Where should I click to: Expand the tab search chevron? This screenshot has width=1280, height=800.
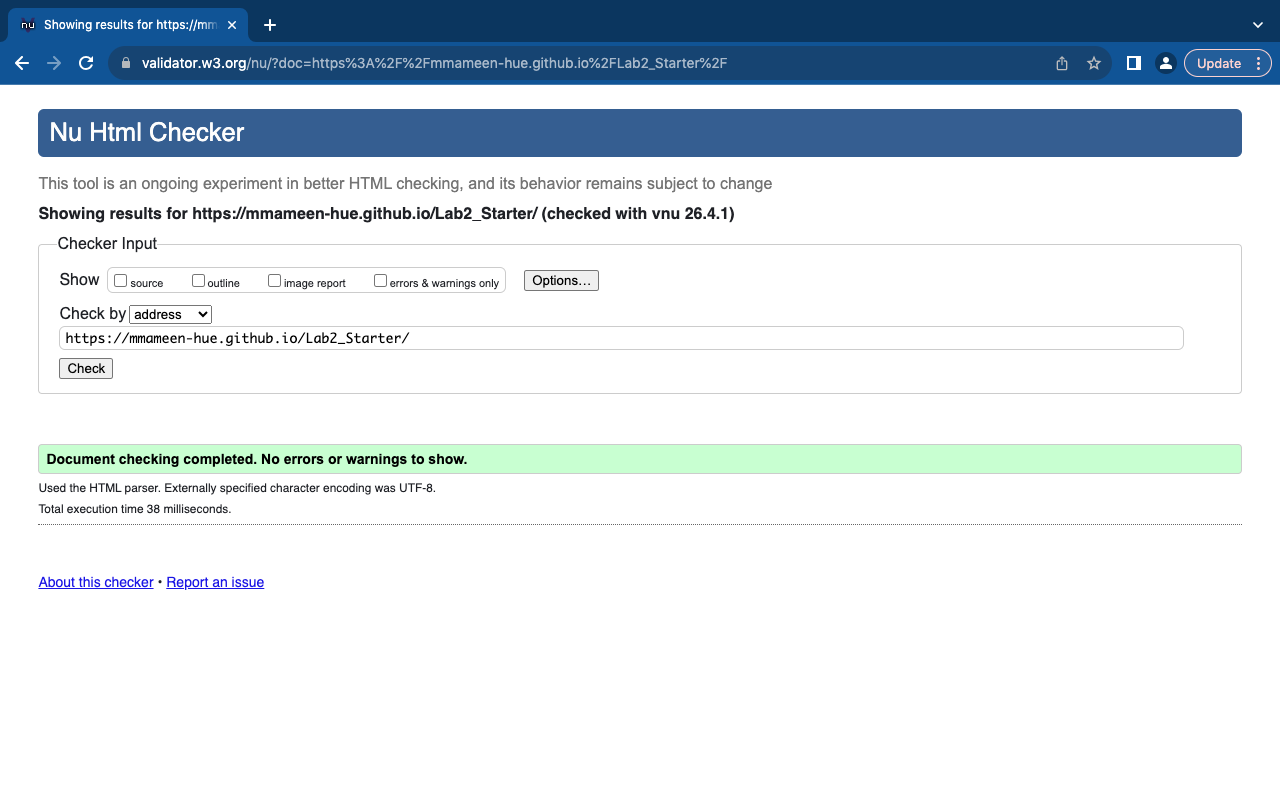[x=1257, y=25]
